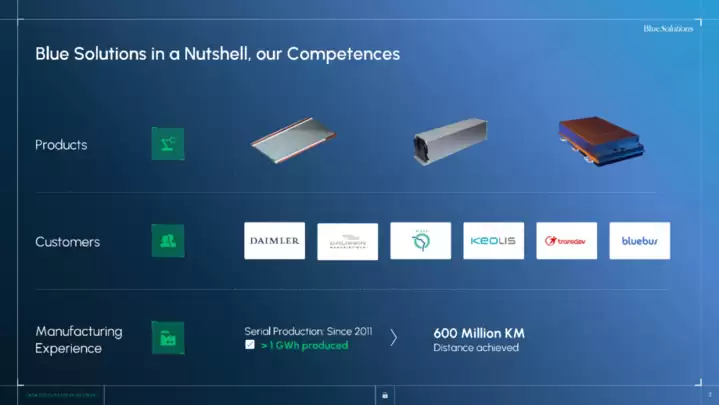The image size is (719, 405).
Task: Click the green Products icon
Action: [x=167, y=144]
